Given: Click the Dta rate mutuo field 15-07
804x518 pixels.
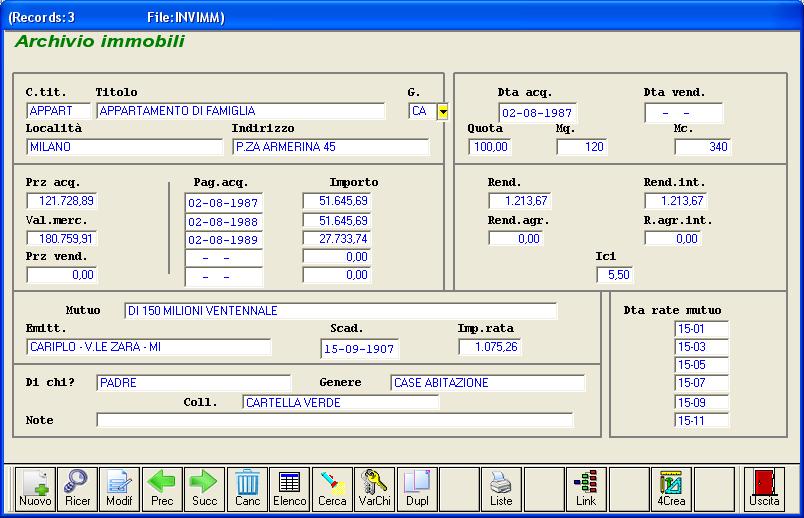Looking at the screenshot, I should pos(701,383).
